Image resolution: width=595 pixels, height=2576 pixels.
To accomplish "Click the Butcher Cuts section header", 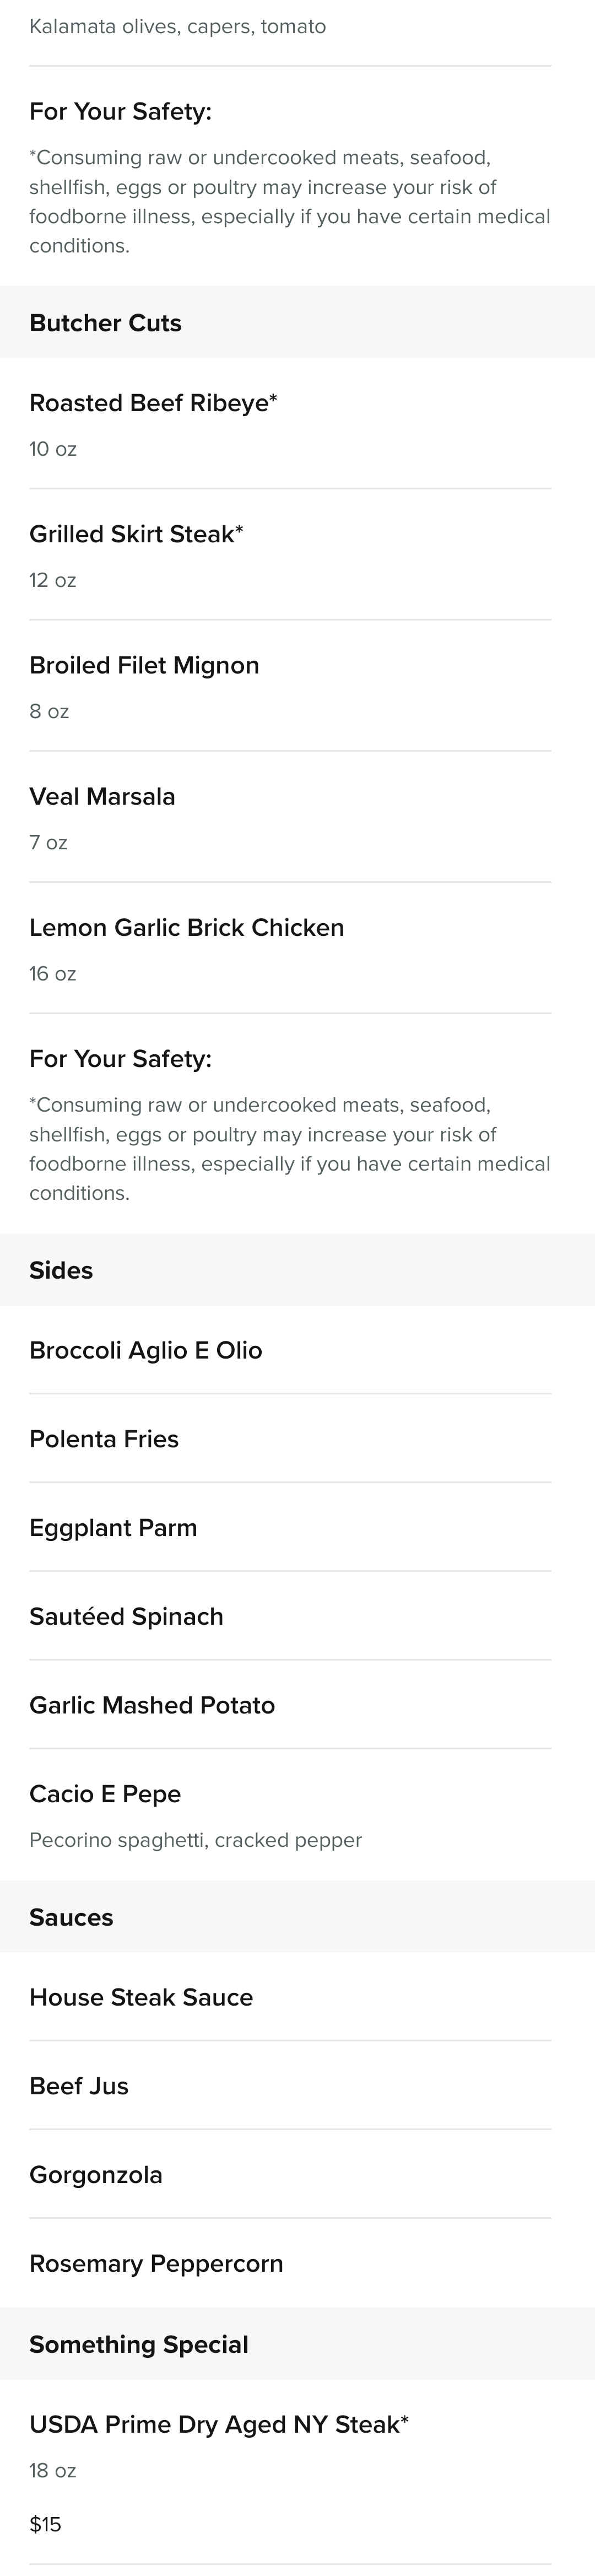I will (x=297, y=323).
